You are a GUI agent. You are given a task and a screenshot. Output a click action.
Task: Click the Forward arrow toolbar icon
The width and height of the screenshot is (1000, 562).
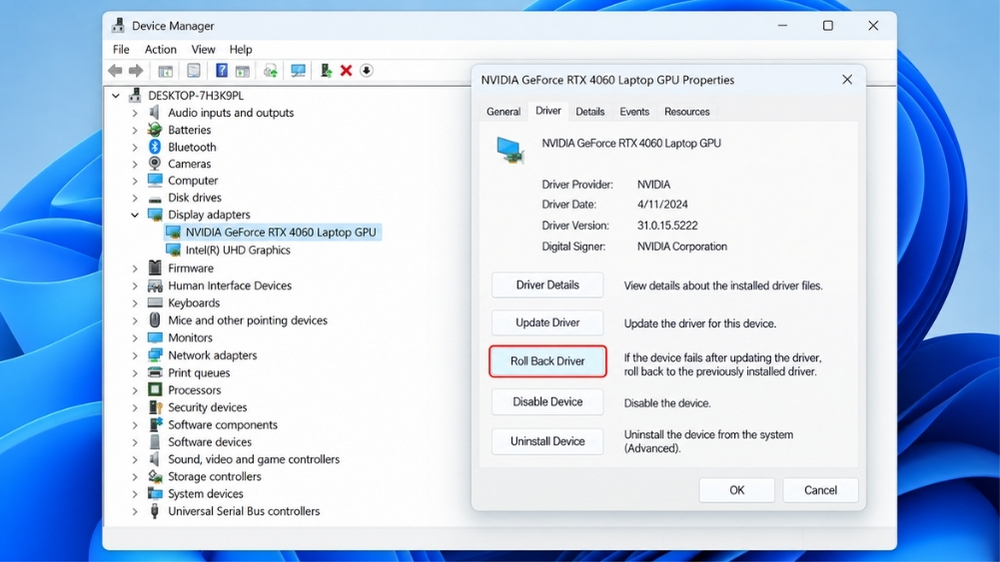[x=136, y=71]
